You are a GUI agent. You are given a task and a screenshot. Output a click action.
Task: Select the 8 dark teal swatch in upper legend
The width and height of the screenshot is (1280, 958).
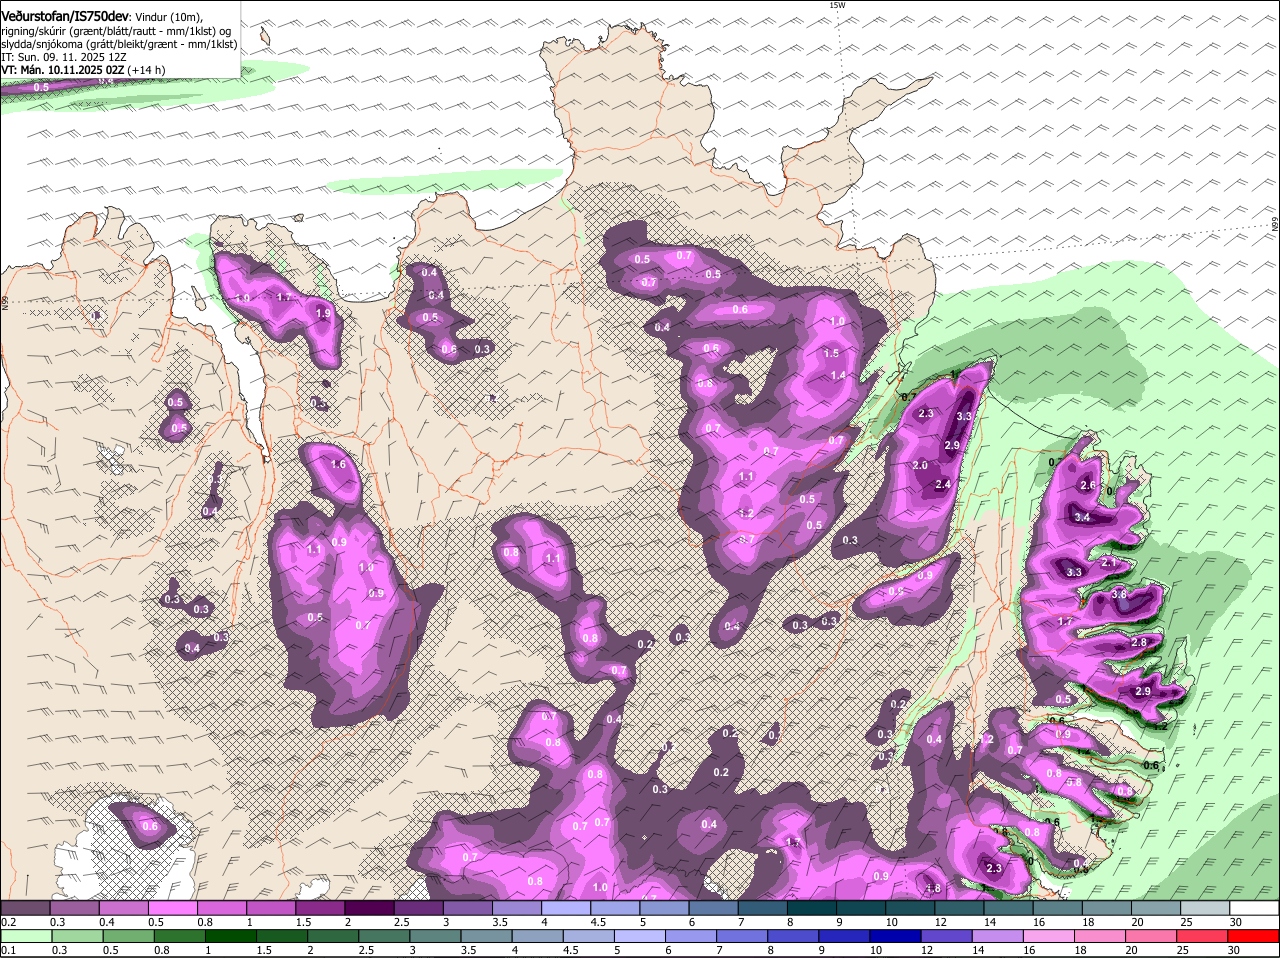(x=812, y=908)
